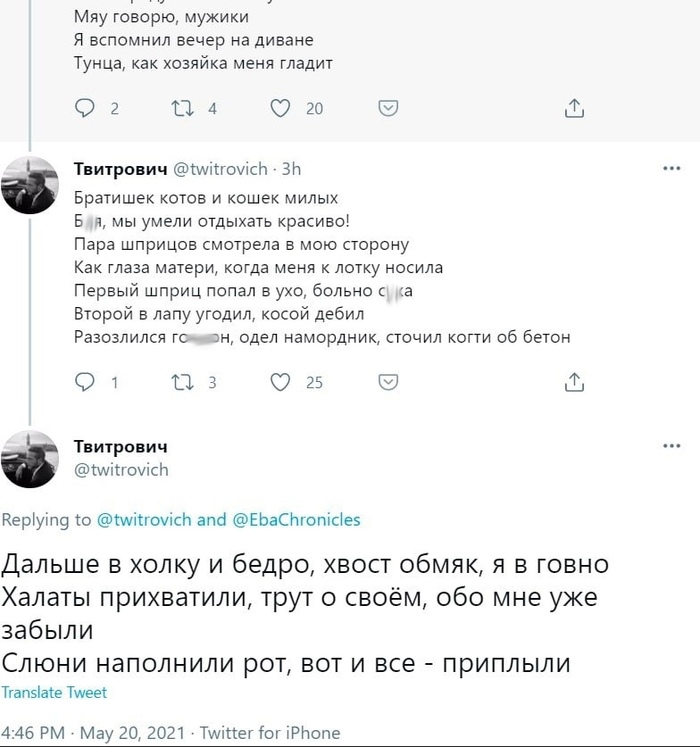
Task: Open the @twitrovich mention in Replying to
Action: coord(145,520)
